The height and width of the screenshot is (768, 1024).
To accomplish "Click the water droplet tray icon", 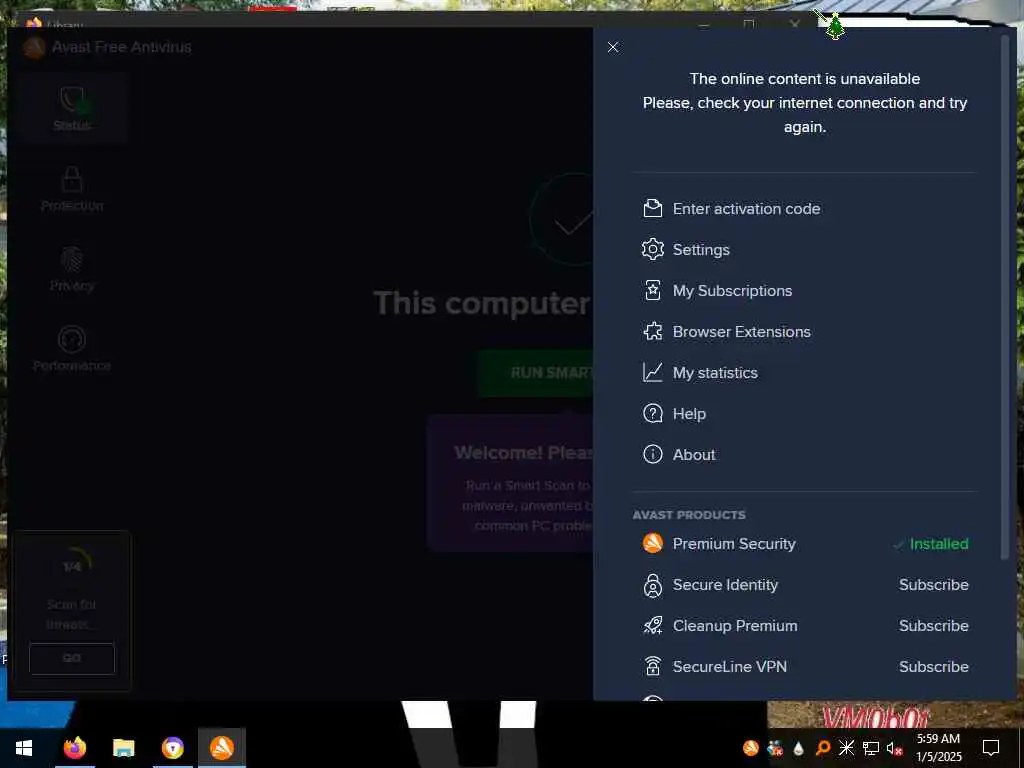I will [x=798, y=748].
